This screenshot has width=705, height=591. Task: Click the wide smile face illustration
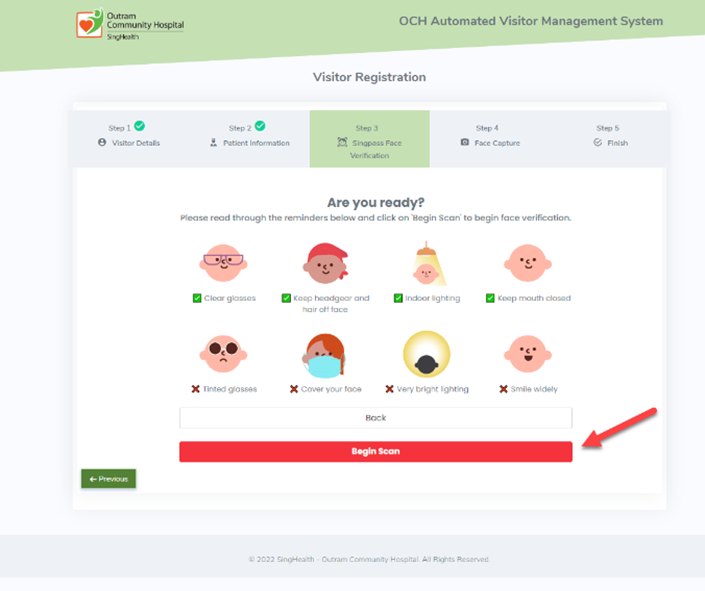[528, 354]
